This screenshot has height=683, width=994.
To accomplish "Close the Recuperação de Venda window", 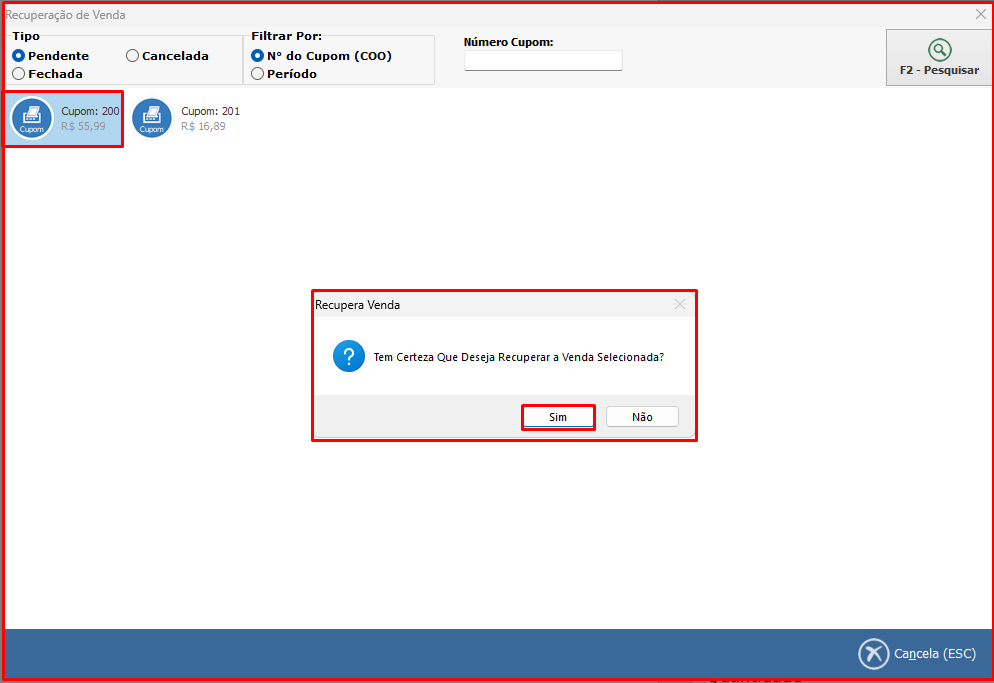I will tap(980, 15).
